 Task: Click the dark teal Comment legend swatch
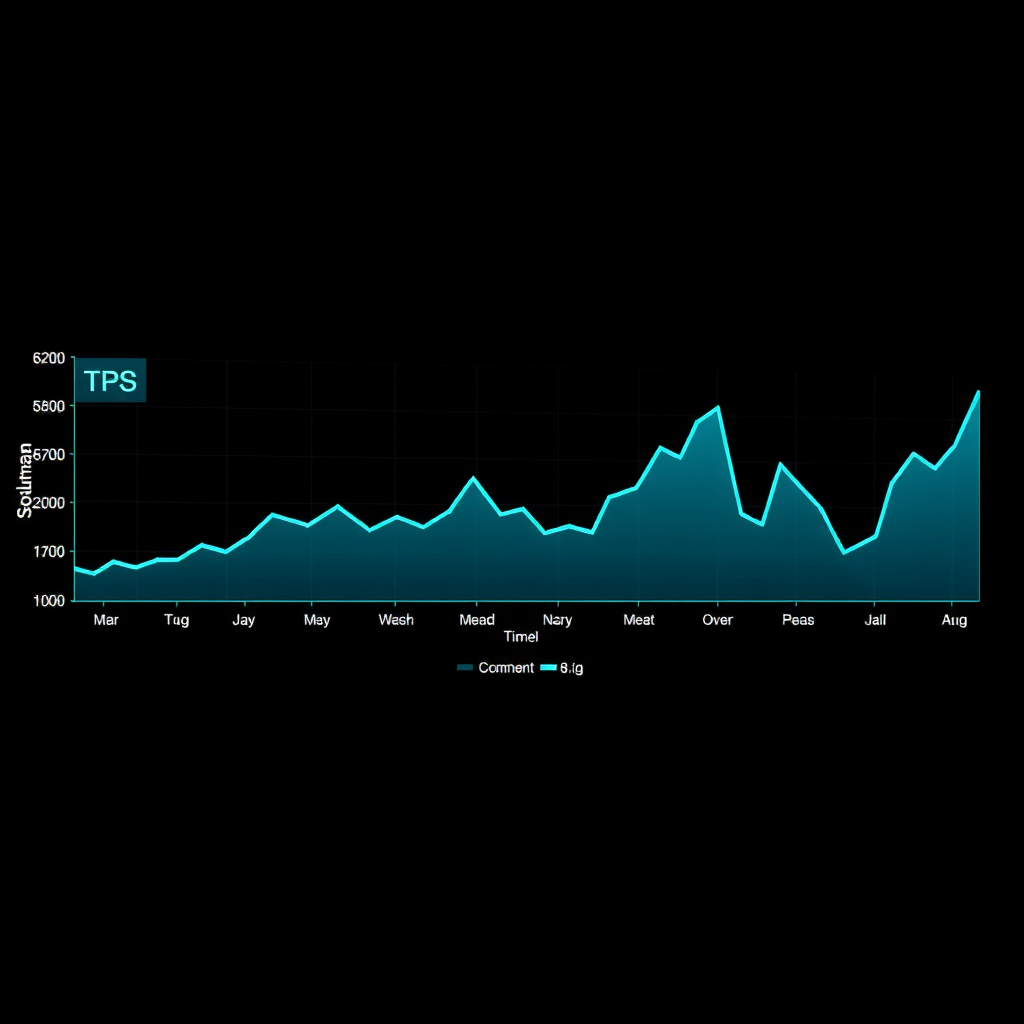tap(465, 668)
